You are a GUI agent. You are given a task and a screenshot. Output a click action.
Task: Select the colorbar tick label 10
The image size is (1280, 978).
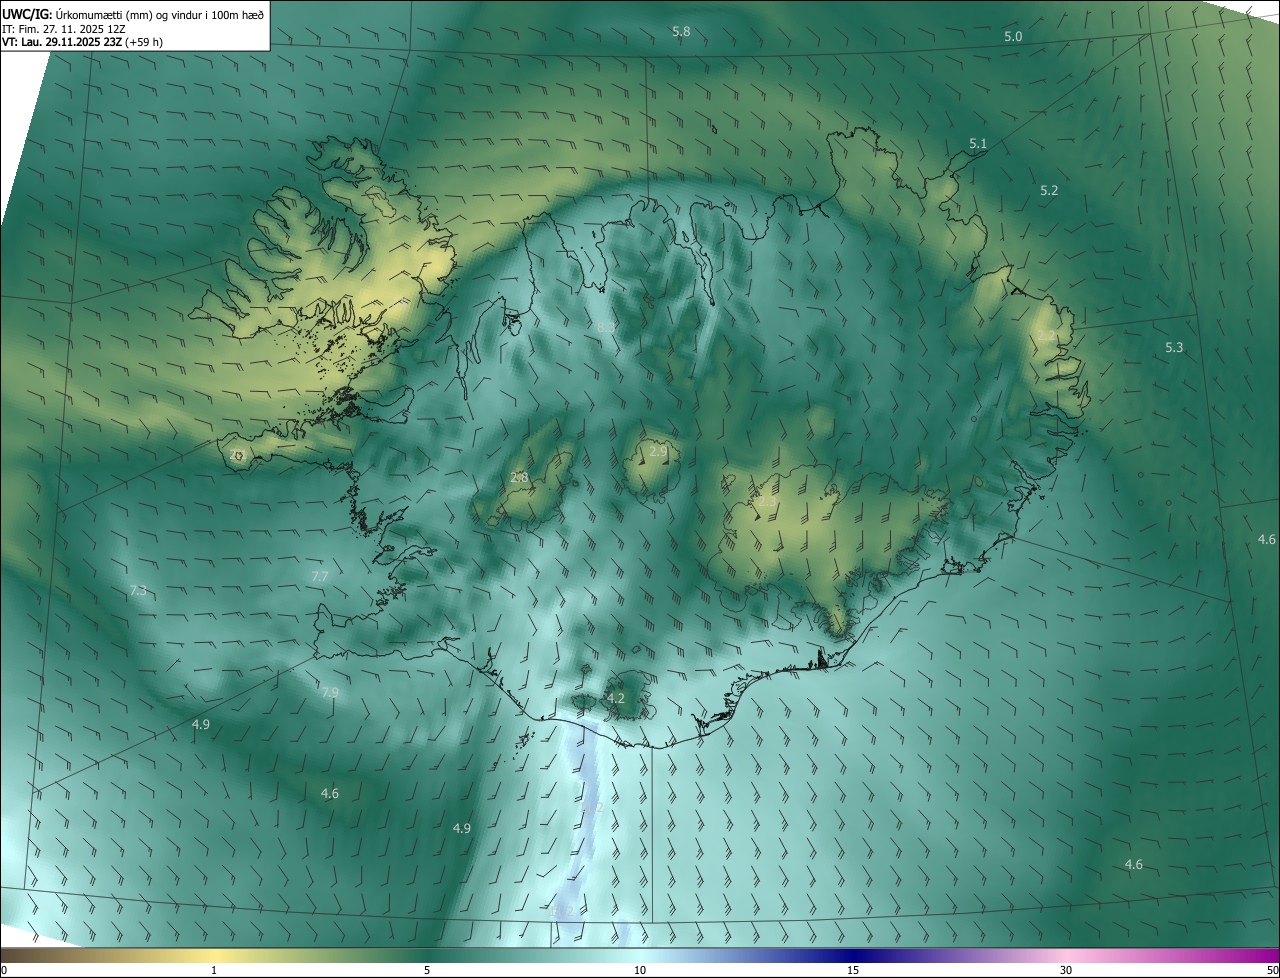(x=640, y=971)
